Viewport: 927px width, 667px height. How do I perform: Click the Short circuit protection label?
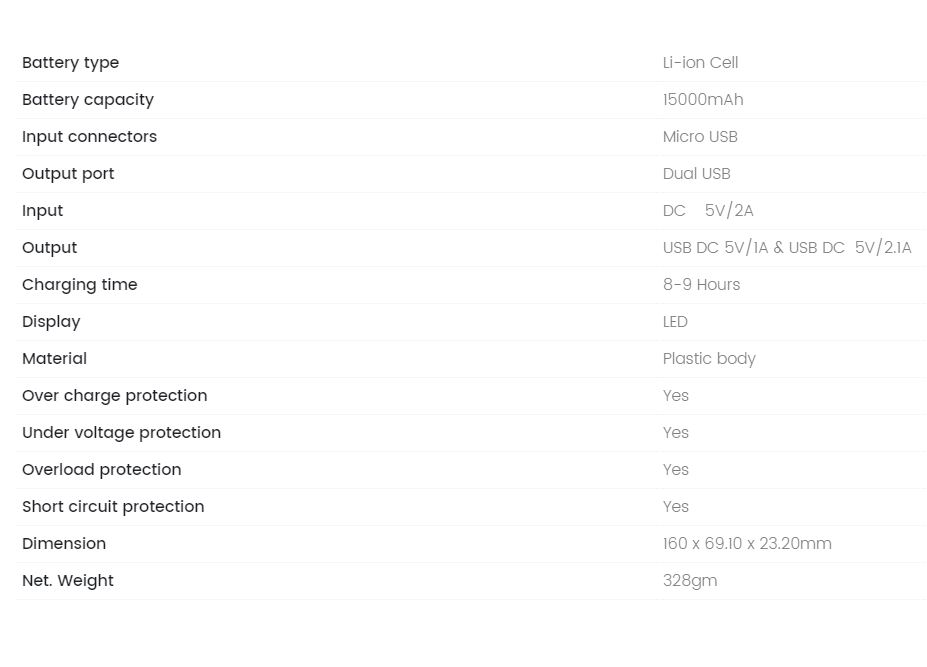coord(113,507)
